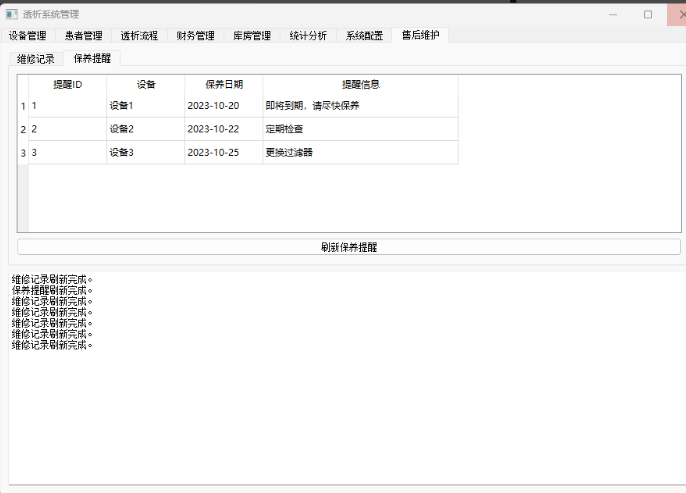Viewport: 686px width, 493px height.
Task: Select the date cell 2023-10-22
Action: coord(224,129)
